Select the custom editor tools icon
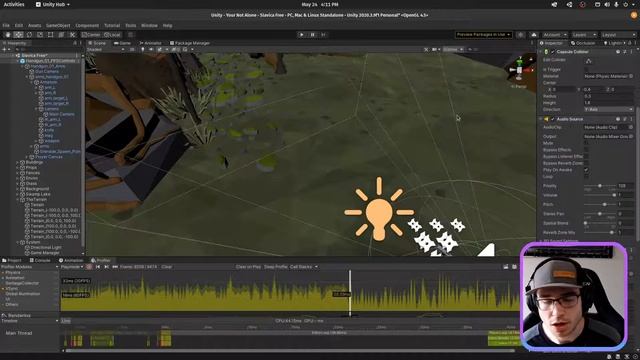This screenshot has height=360, width=640. coord(72,35)
